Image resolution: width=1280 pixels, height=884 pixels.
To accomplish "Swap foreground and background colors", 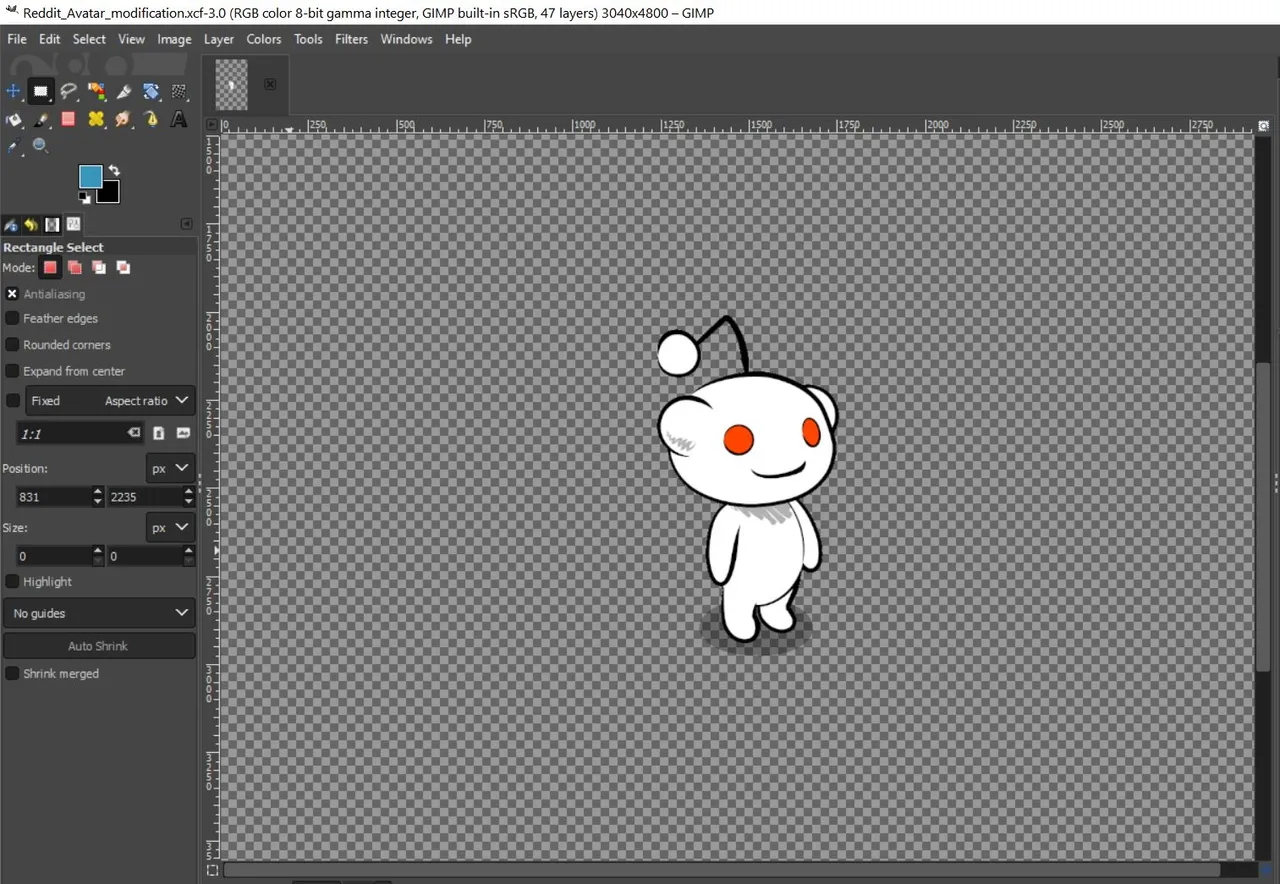I will click(114, 170).
